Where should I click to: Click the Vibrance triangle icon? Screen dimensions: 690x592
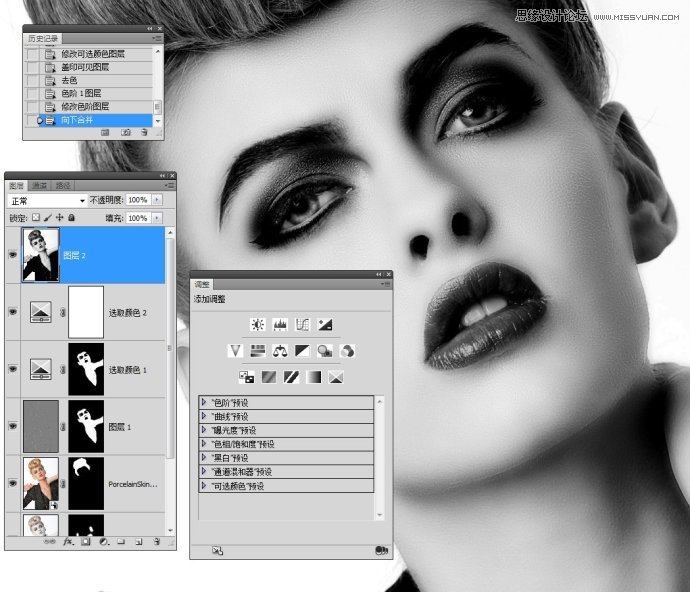[236, 351]
